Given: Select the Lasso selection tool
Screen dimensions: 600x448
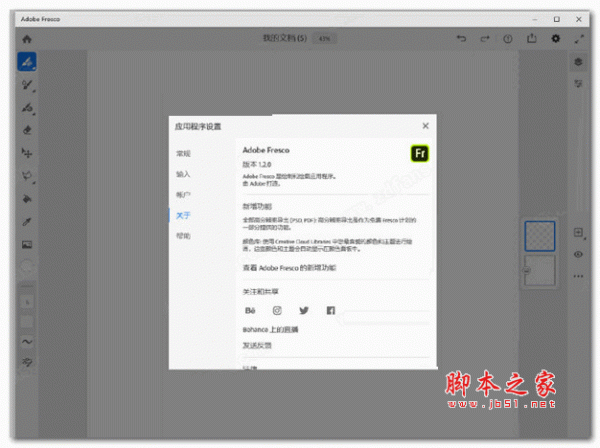Looking at the screenshot, I should click(27, 176).
